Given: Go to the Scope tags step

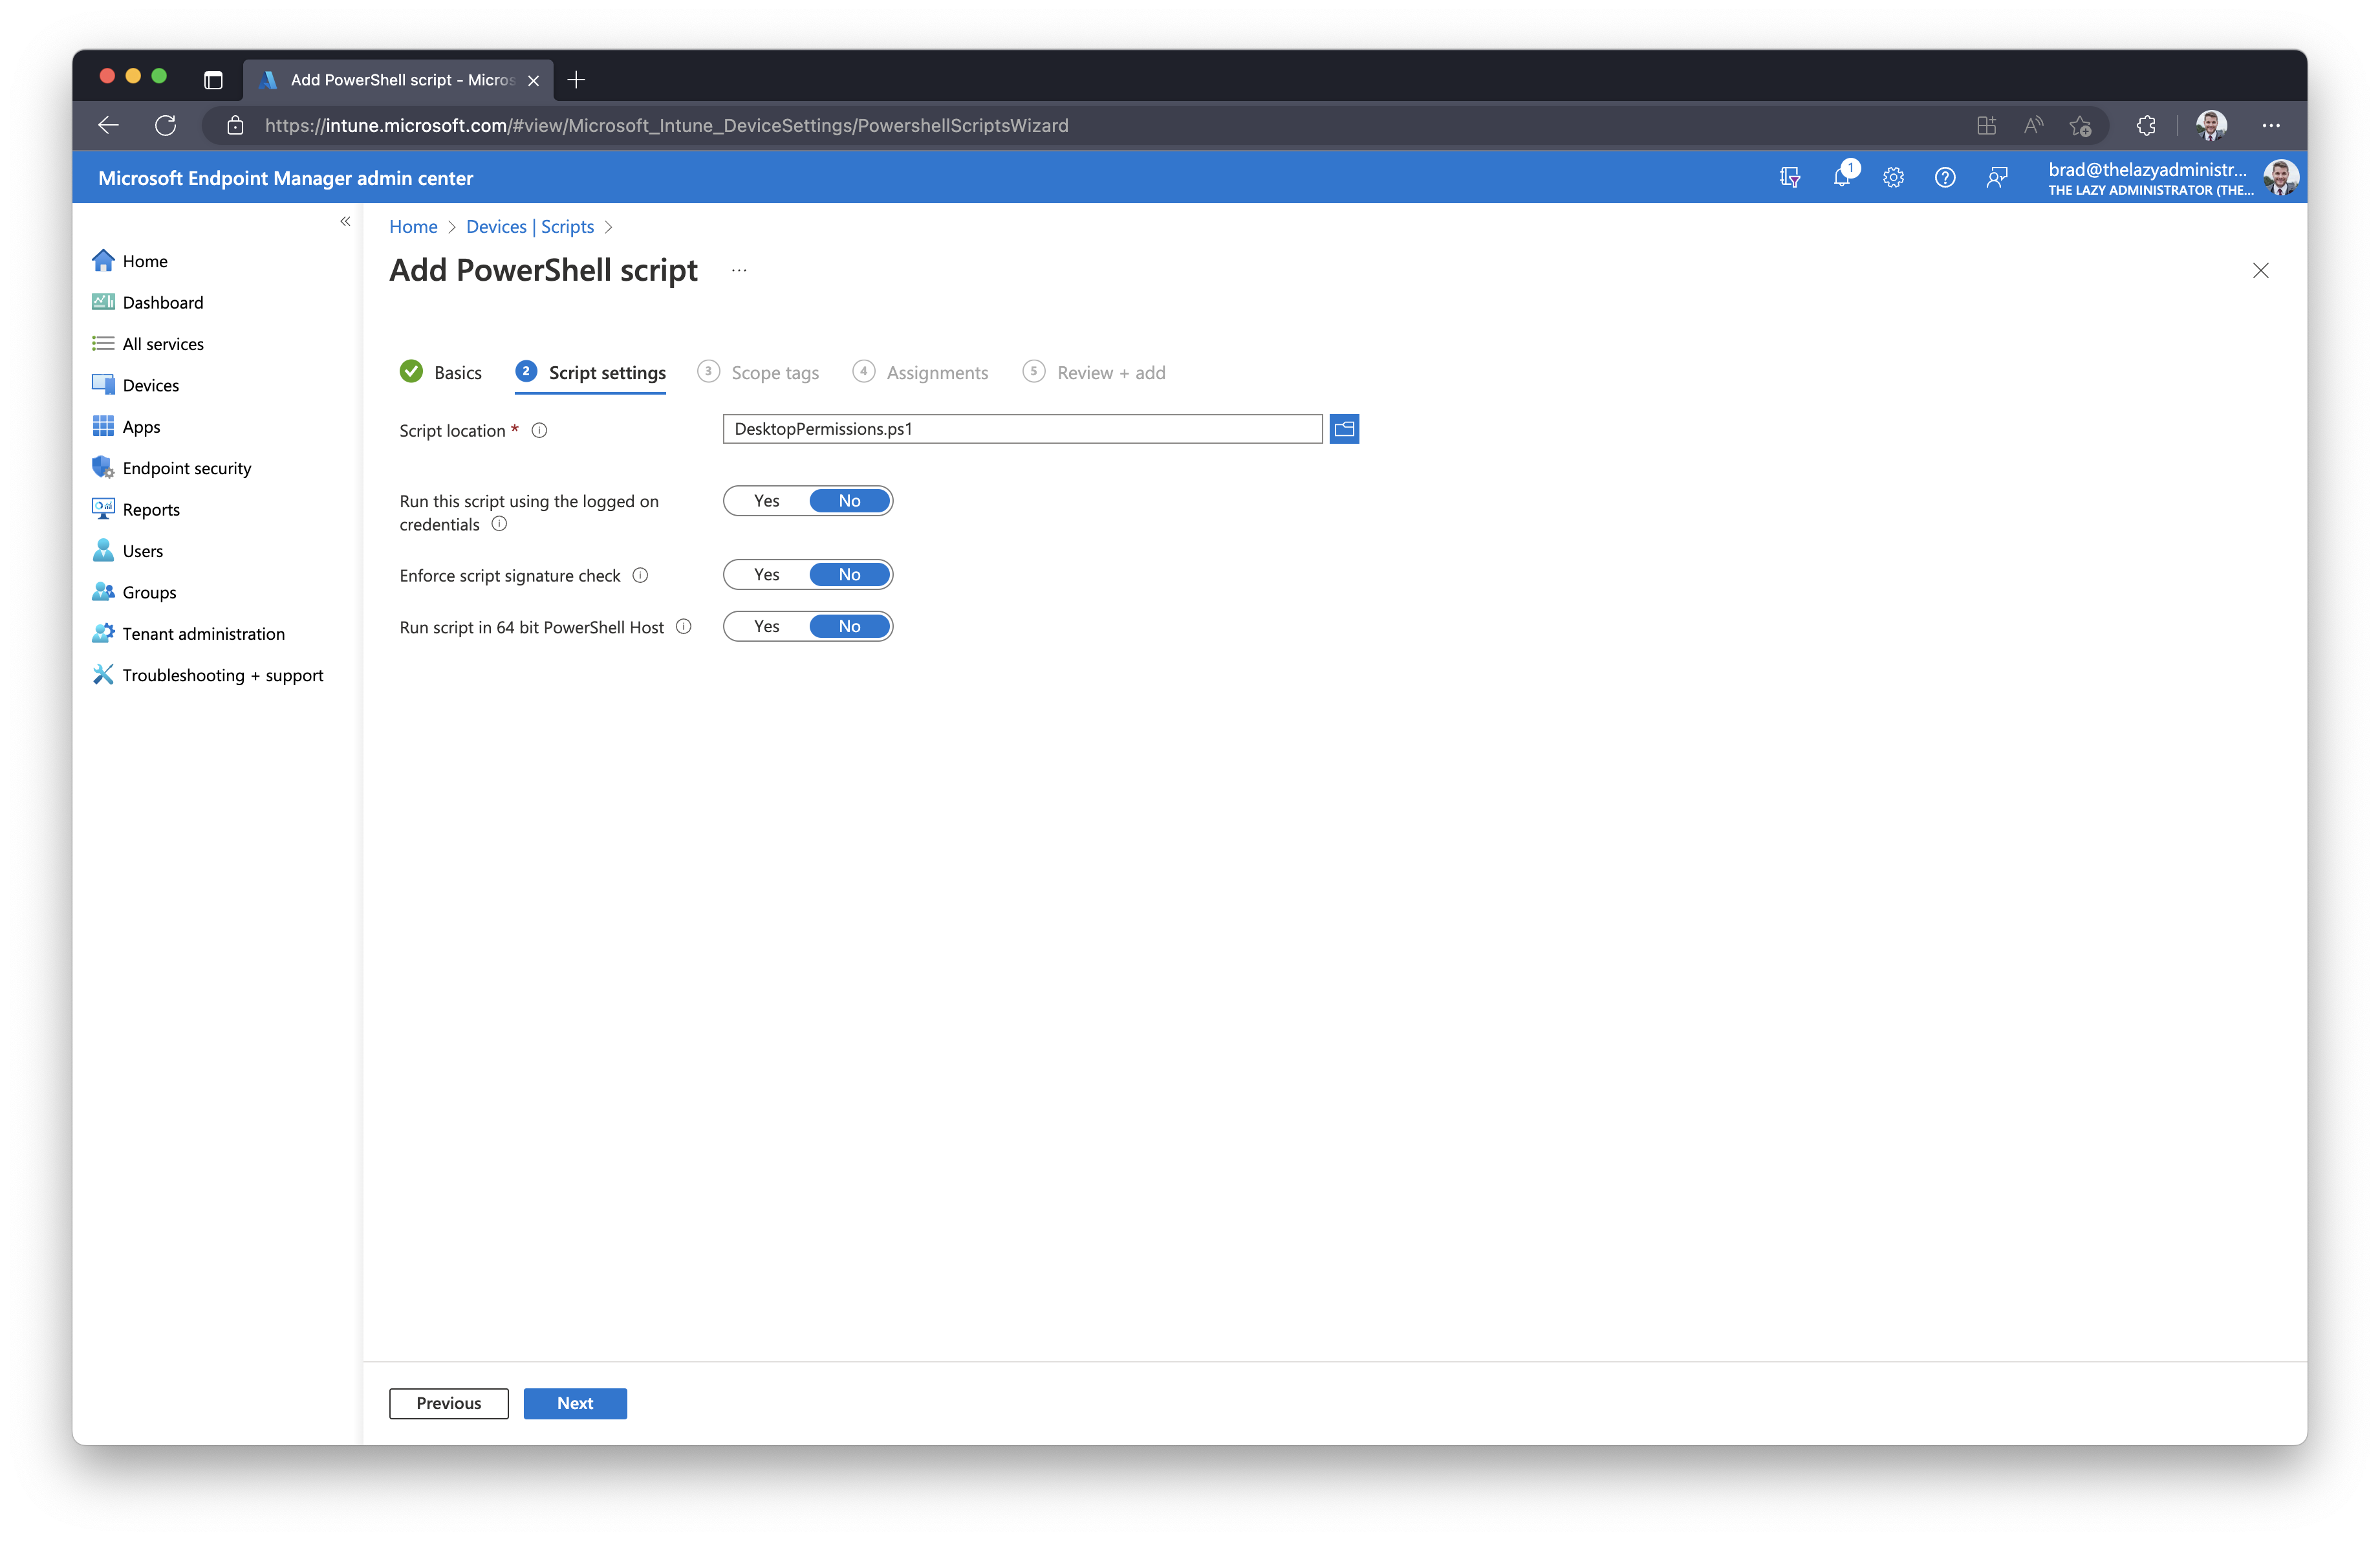Looking at the screenshot, I should click(758, 372).
